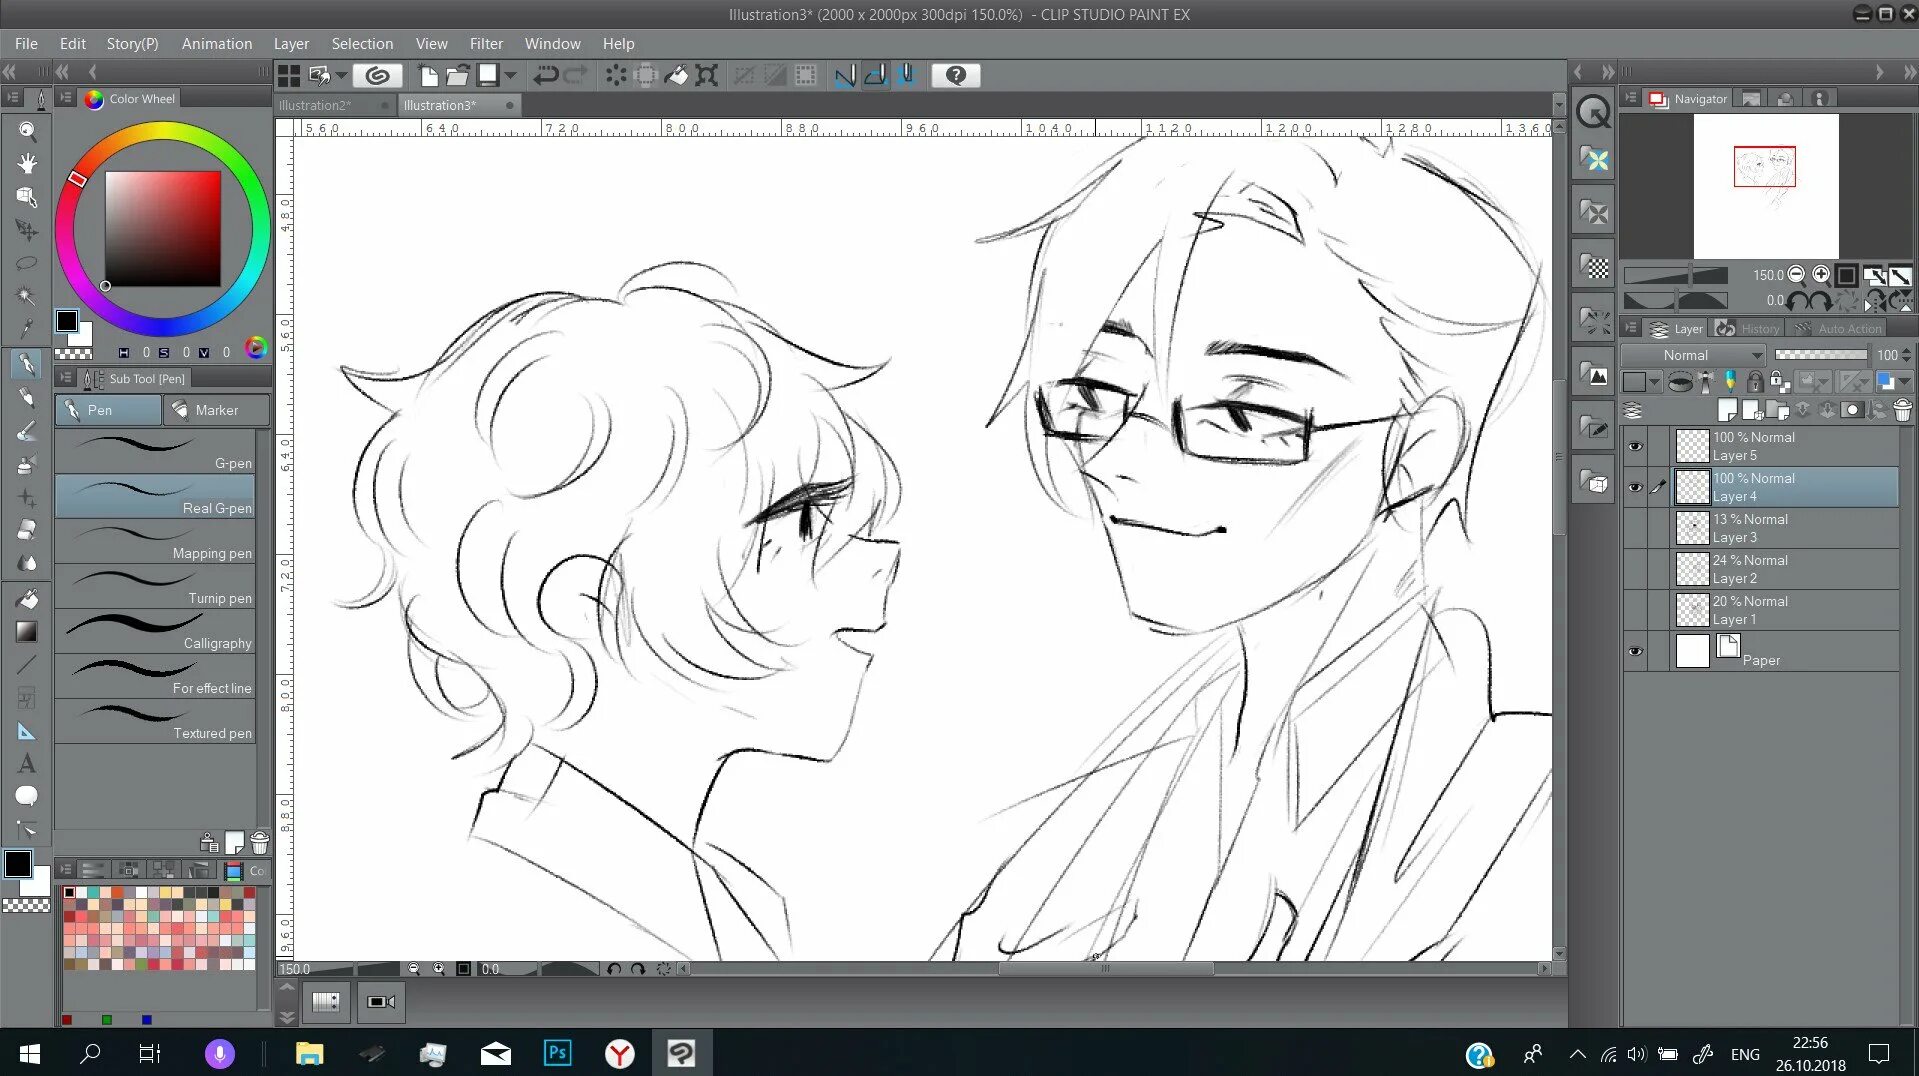This screenshot has height=1076, width=1919.
Task: Open the Color Wheel panel menu
Action: [66, 98]
